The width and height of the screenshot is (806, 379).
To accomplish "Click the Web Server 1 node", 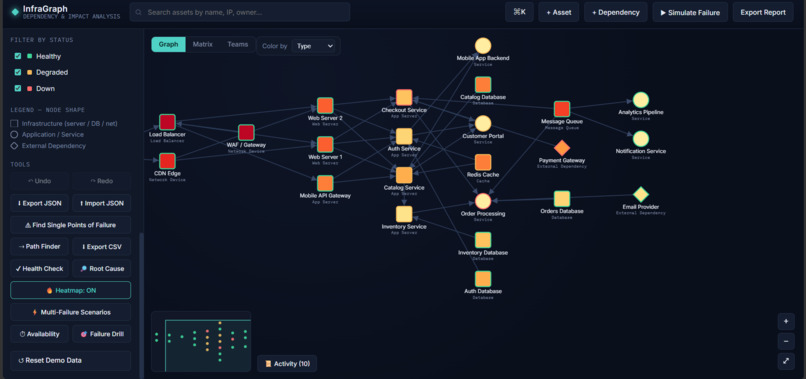I will 325,145.
